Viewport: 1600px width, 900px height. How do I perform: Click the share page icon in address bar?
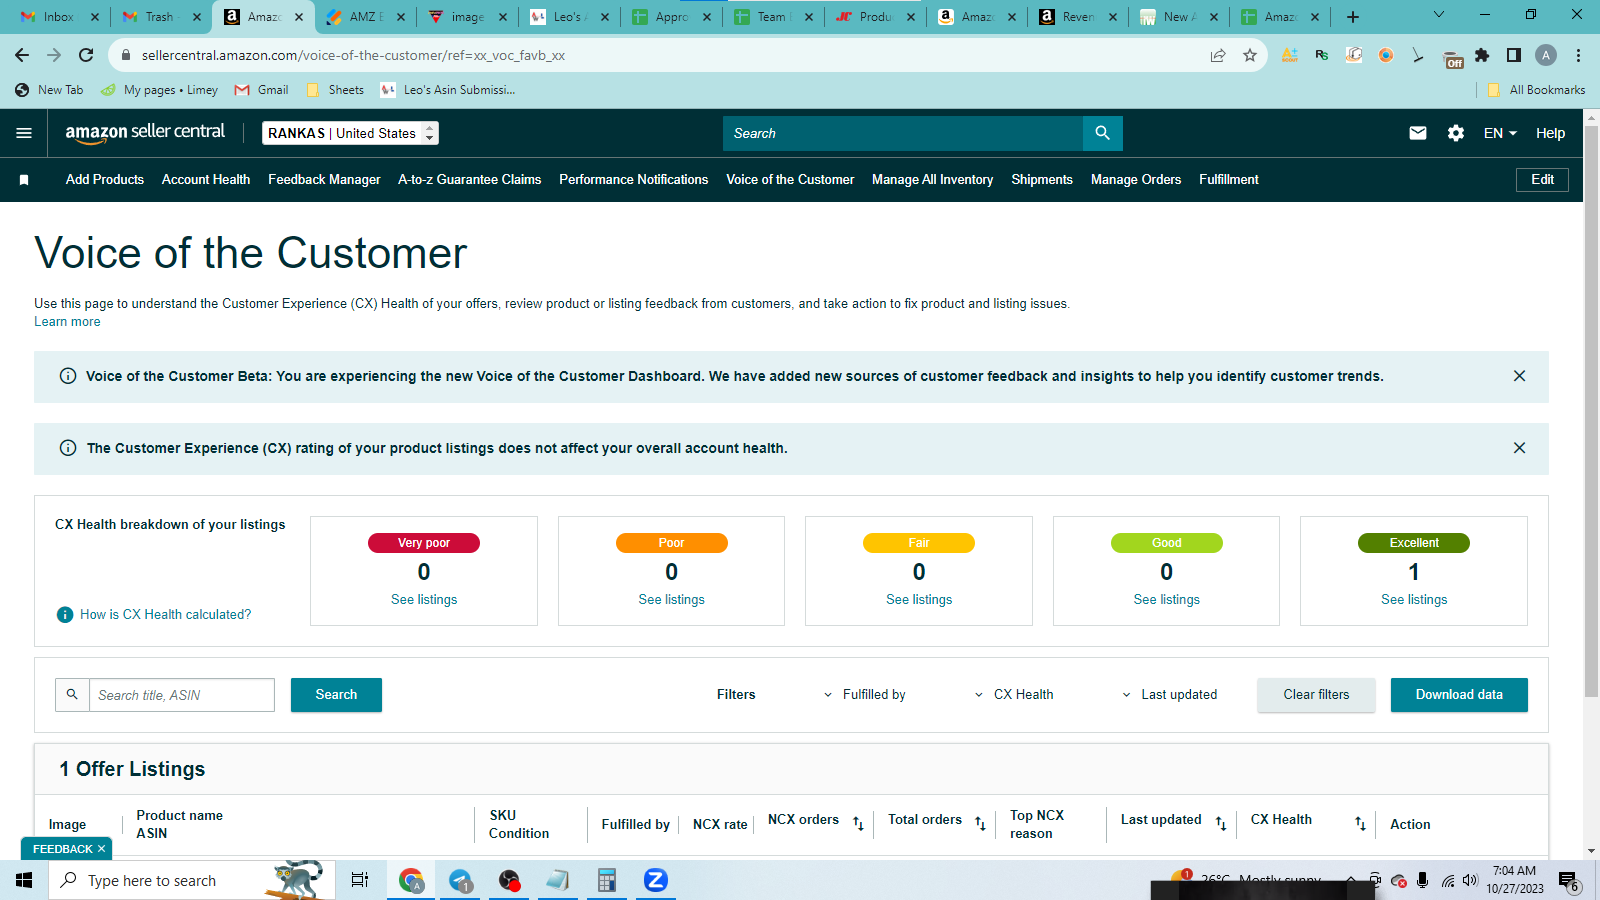pos(1218,55)
